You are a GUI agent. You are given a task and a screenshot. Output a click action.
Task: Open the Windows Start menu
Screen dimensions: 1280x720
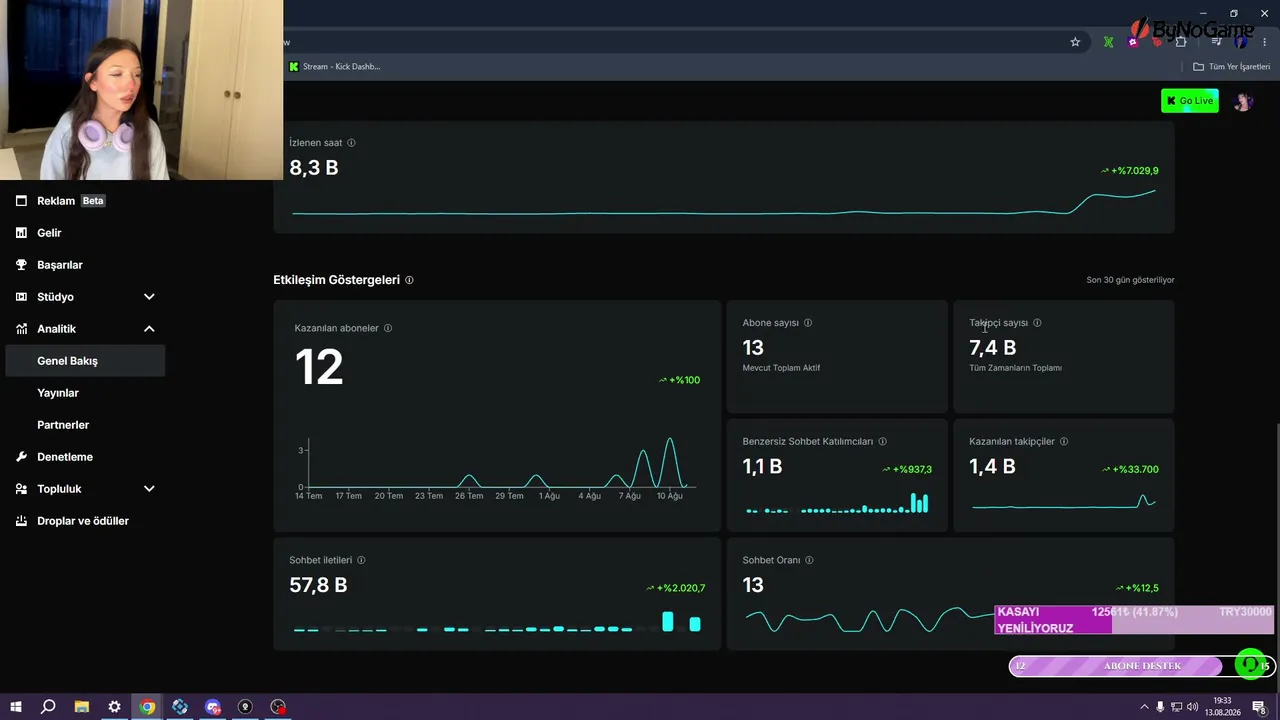[x=16, y=707]
